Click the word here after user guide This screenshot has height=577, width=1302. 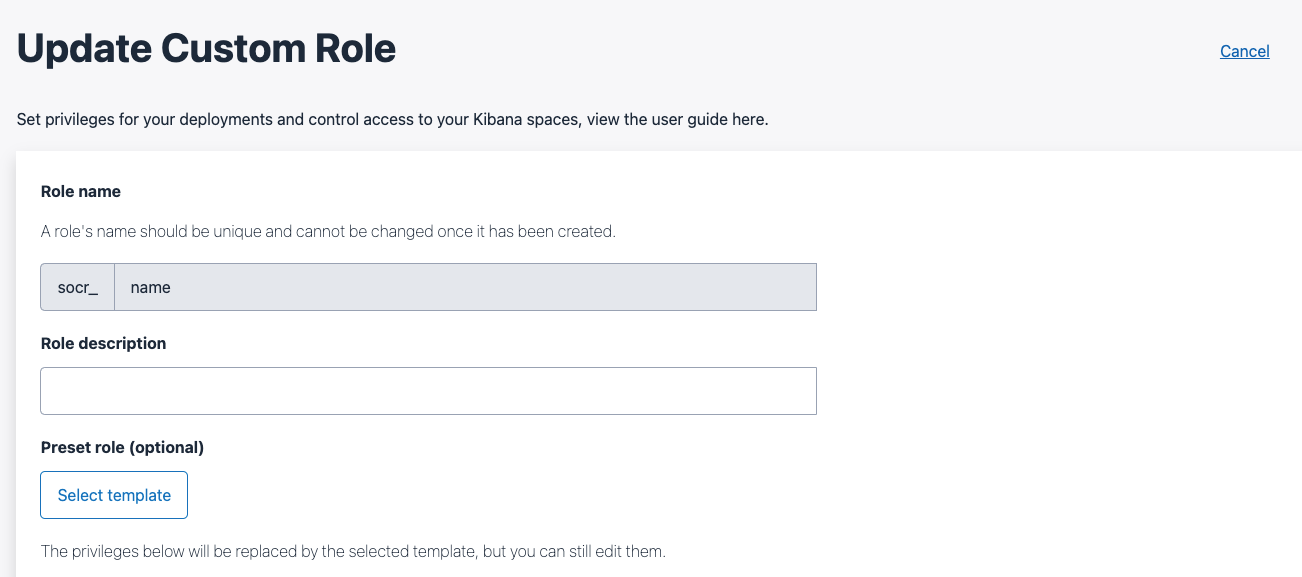point(749,120)
